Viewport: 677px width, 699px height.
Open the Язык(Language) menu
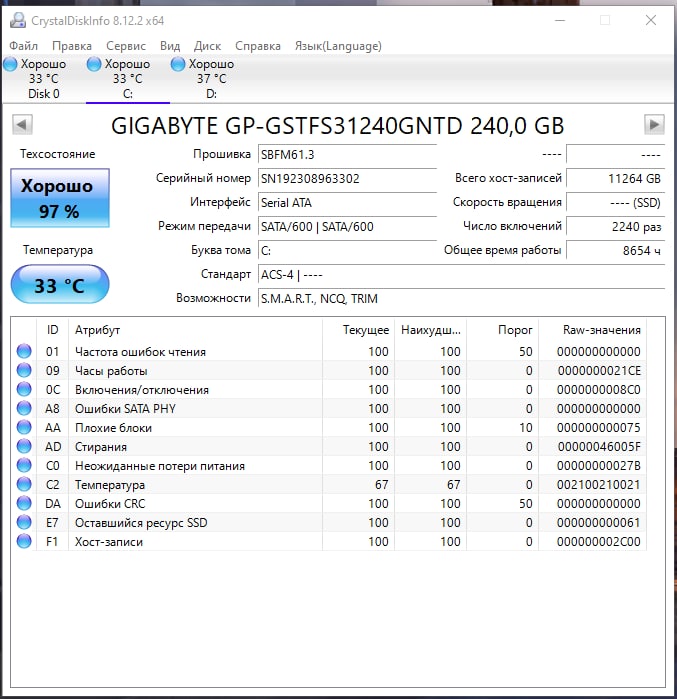(x=338, y=46)
